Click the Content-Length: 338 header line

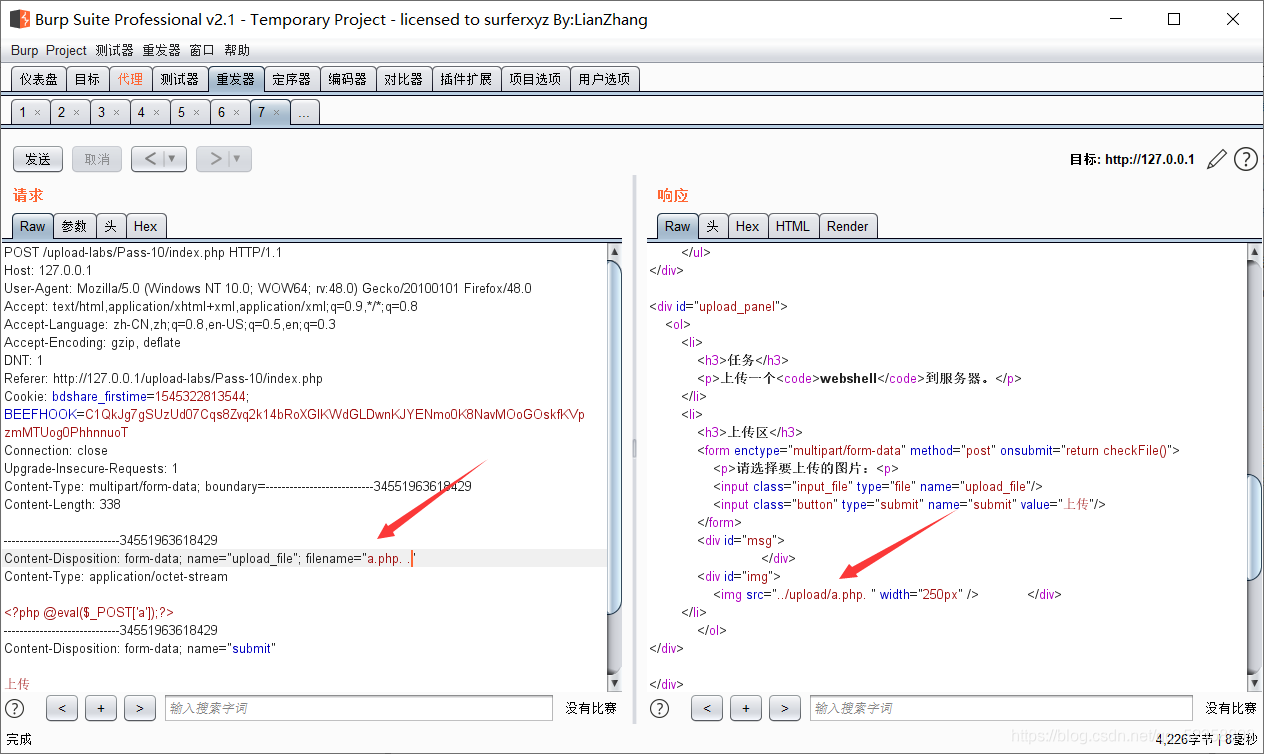pos(63,504)
